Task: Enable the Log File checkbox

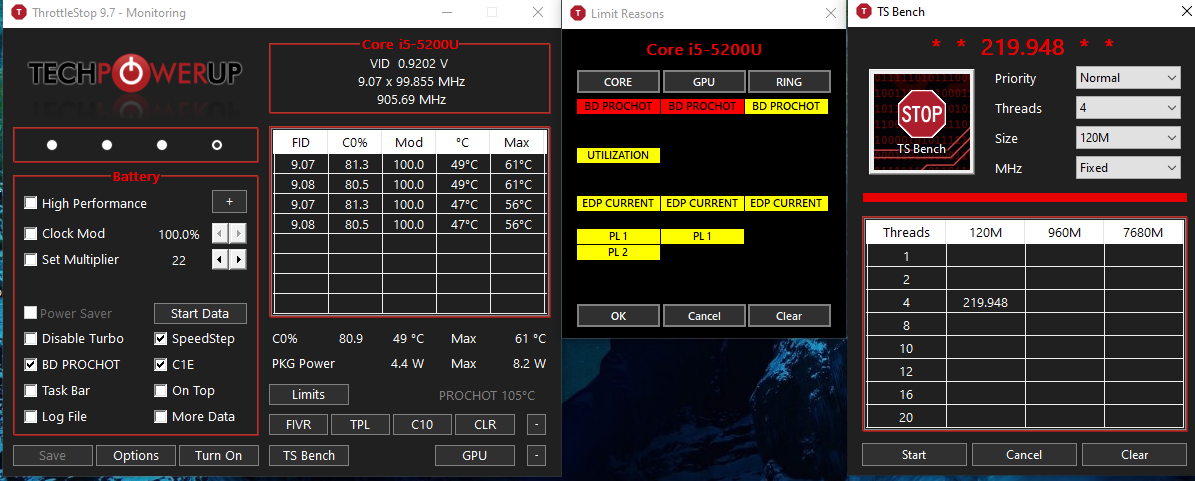Action: point(30,416)
